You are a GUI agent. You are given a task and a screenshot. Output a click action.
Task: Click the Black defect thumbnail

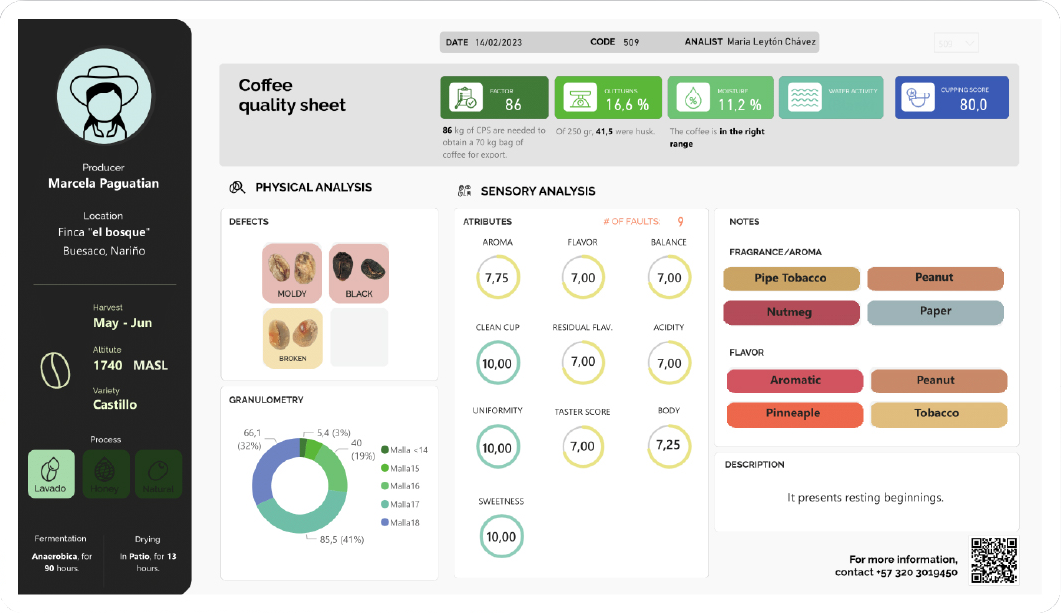pos(359,273)
